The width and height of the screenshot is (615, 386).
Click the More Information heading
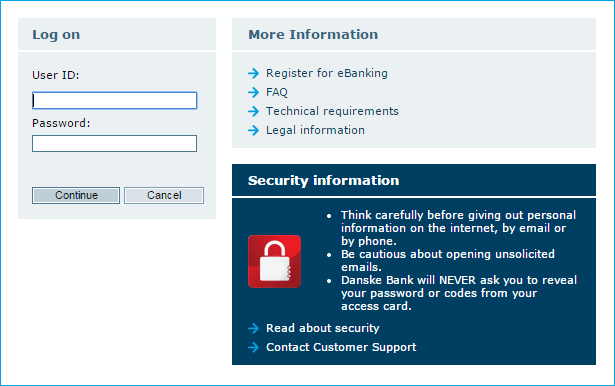[313, 35]
